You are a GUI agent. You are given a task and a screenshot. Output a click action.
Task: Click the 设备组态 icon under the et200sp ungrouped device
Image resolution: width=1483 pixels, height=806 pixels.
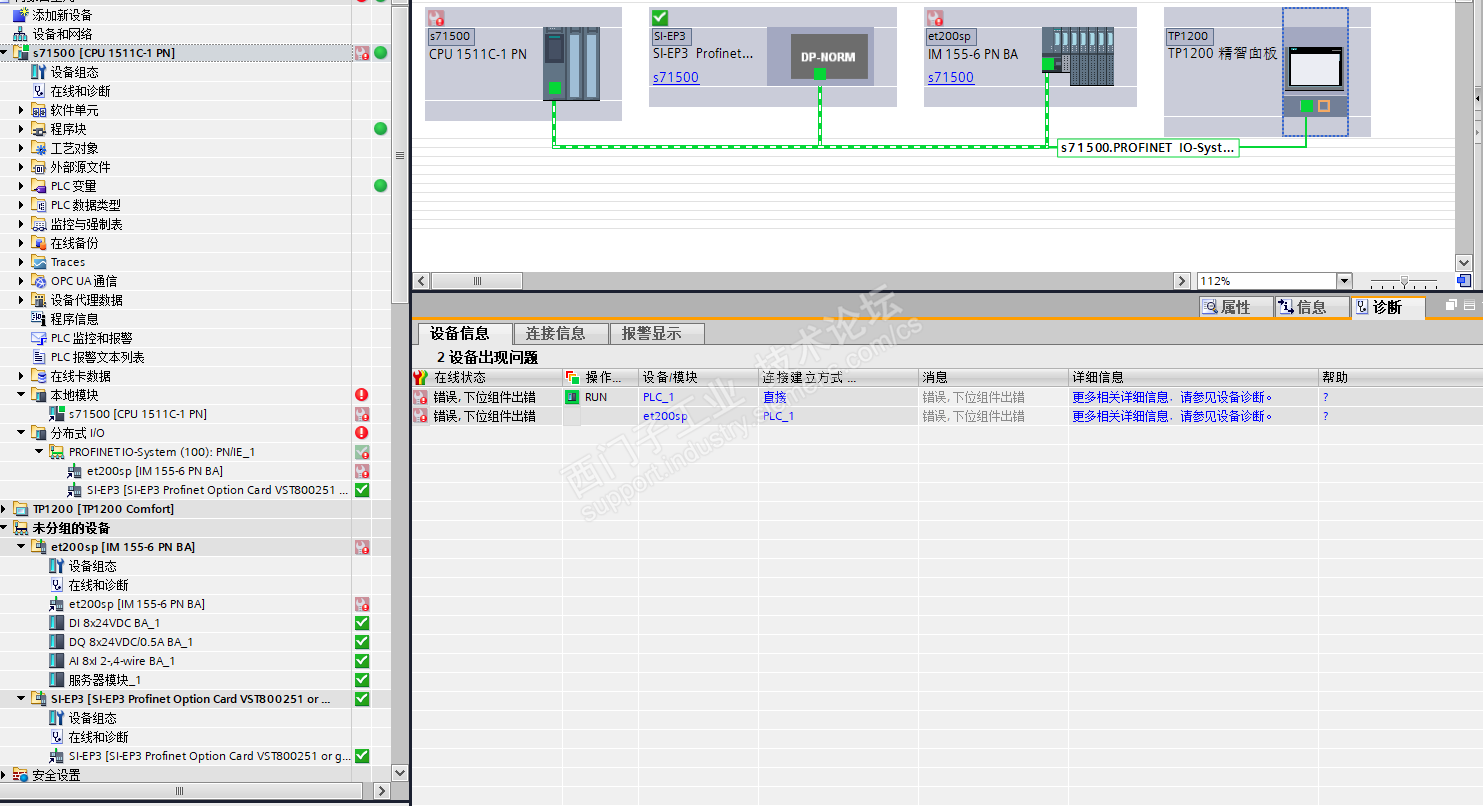click(58, 566)
